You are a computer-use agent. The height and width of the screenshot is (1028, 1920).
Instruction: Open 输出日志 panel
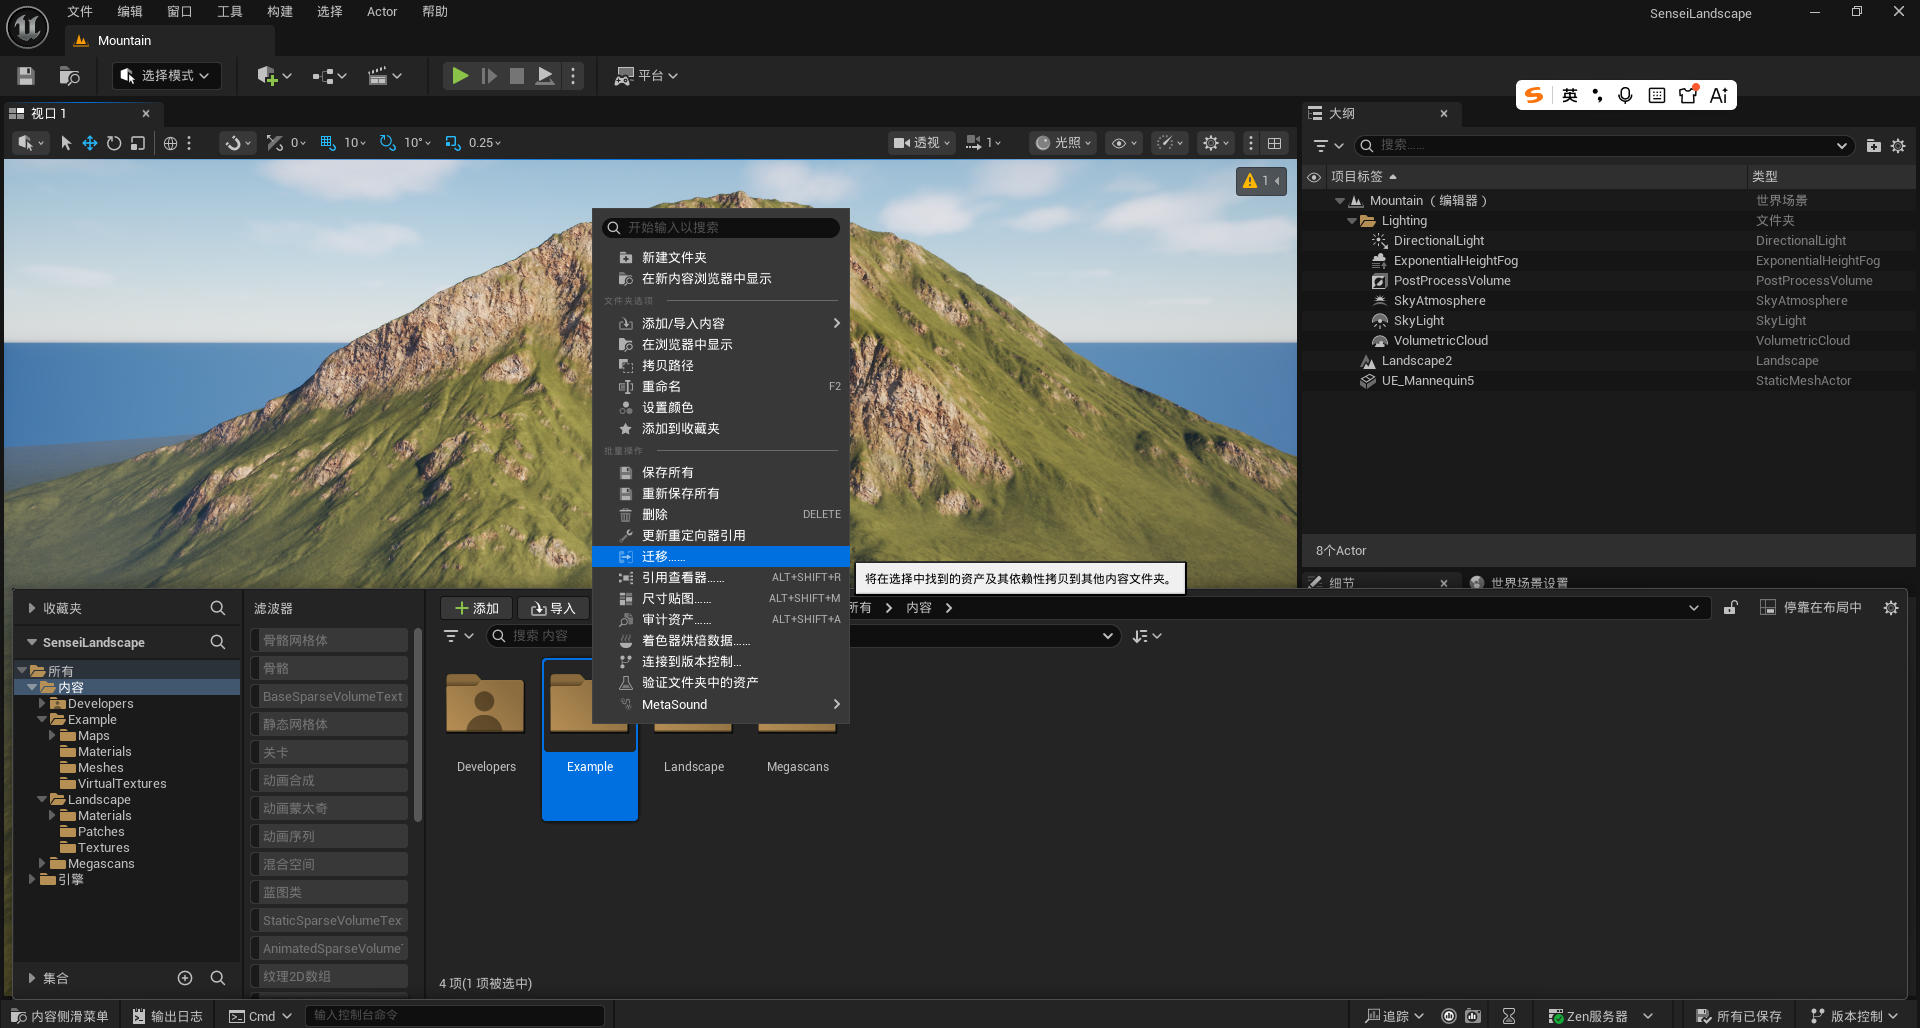tap(167, 1016)
